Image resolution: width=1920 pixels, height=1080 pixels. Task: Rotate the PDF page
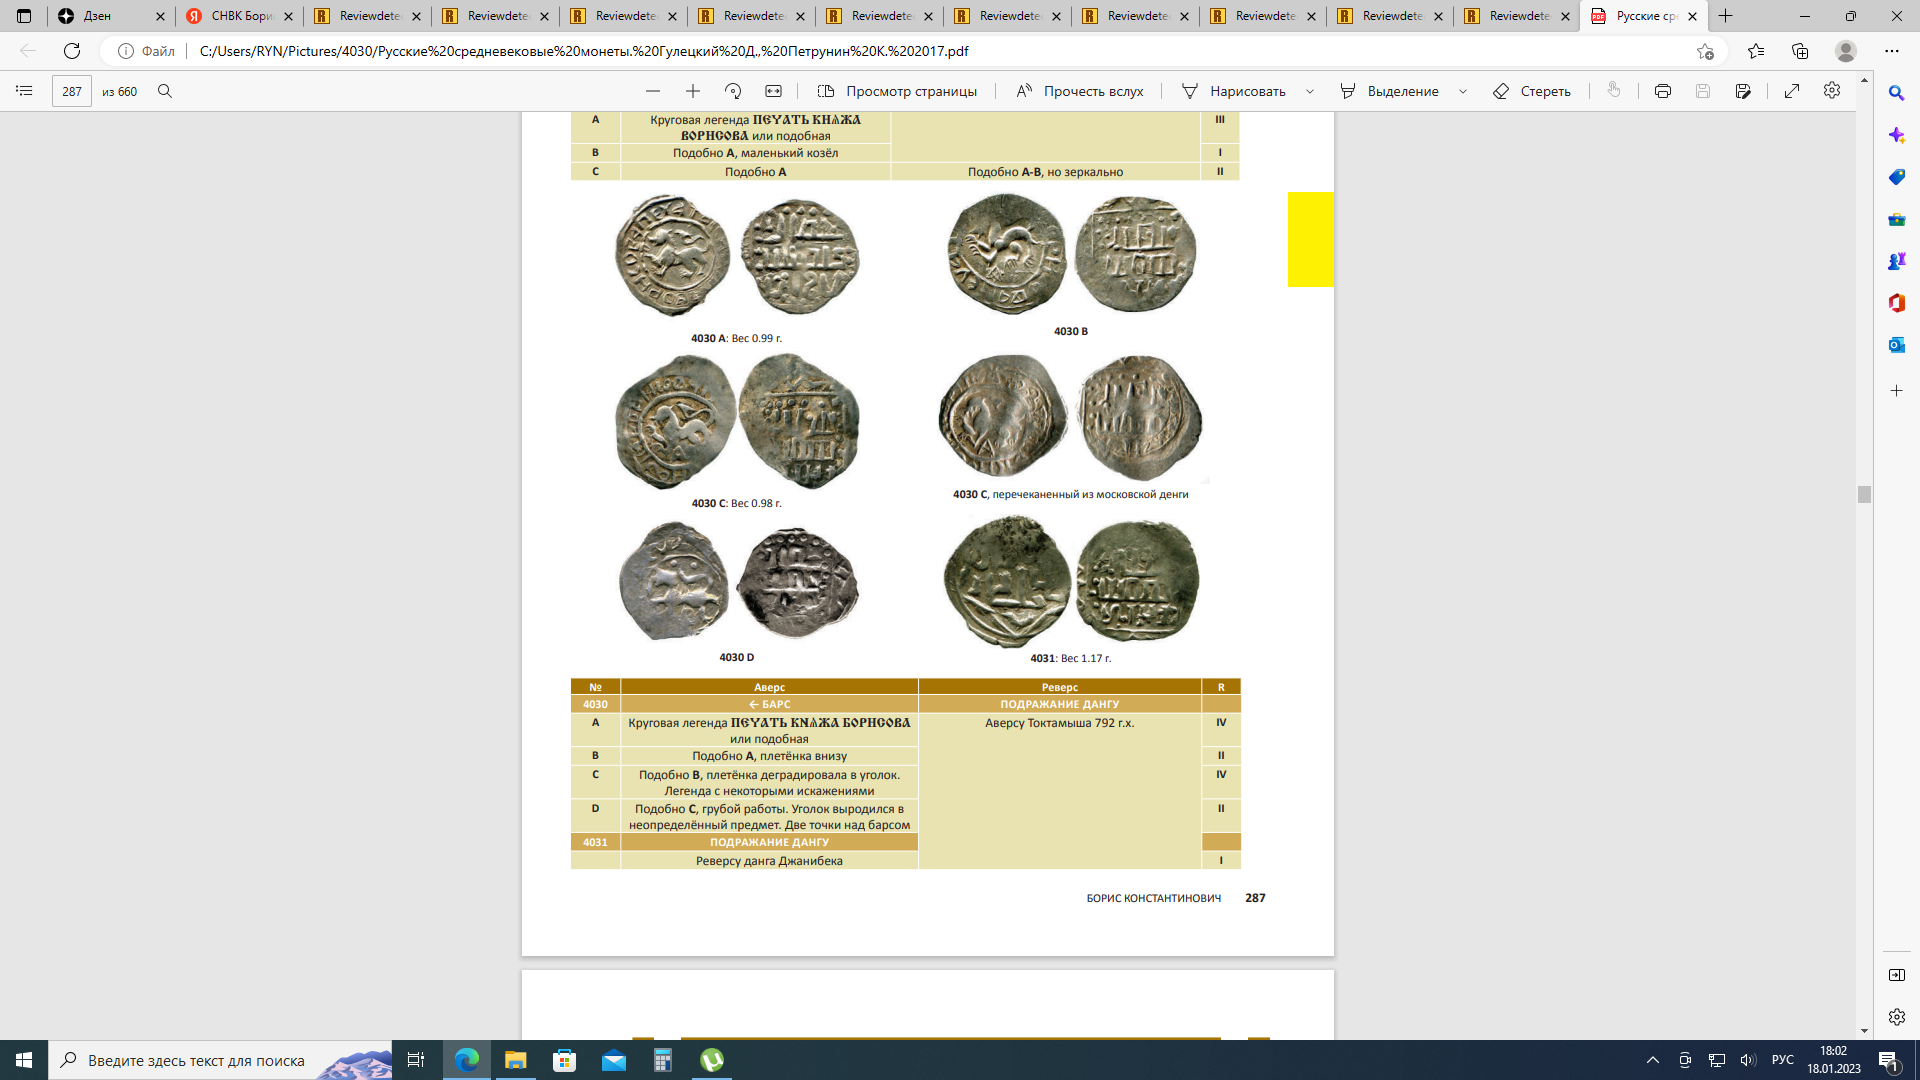click(x=733, y=91)
